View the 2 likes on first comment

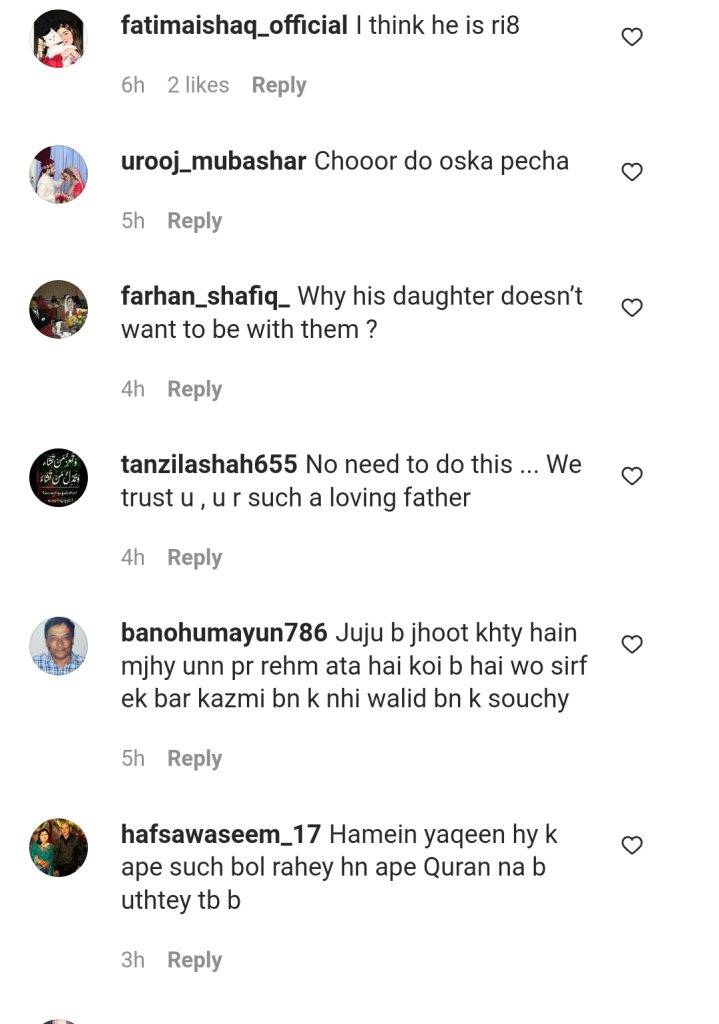point(198,85)
